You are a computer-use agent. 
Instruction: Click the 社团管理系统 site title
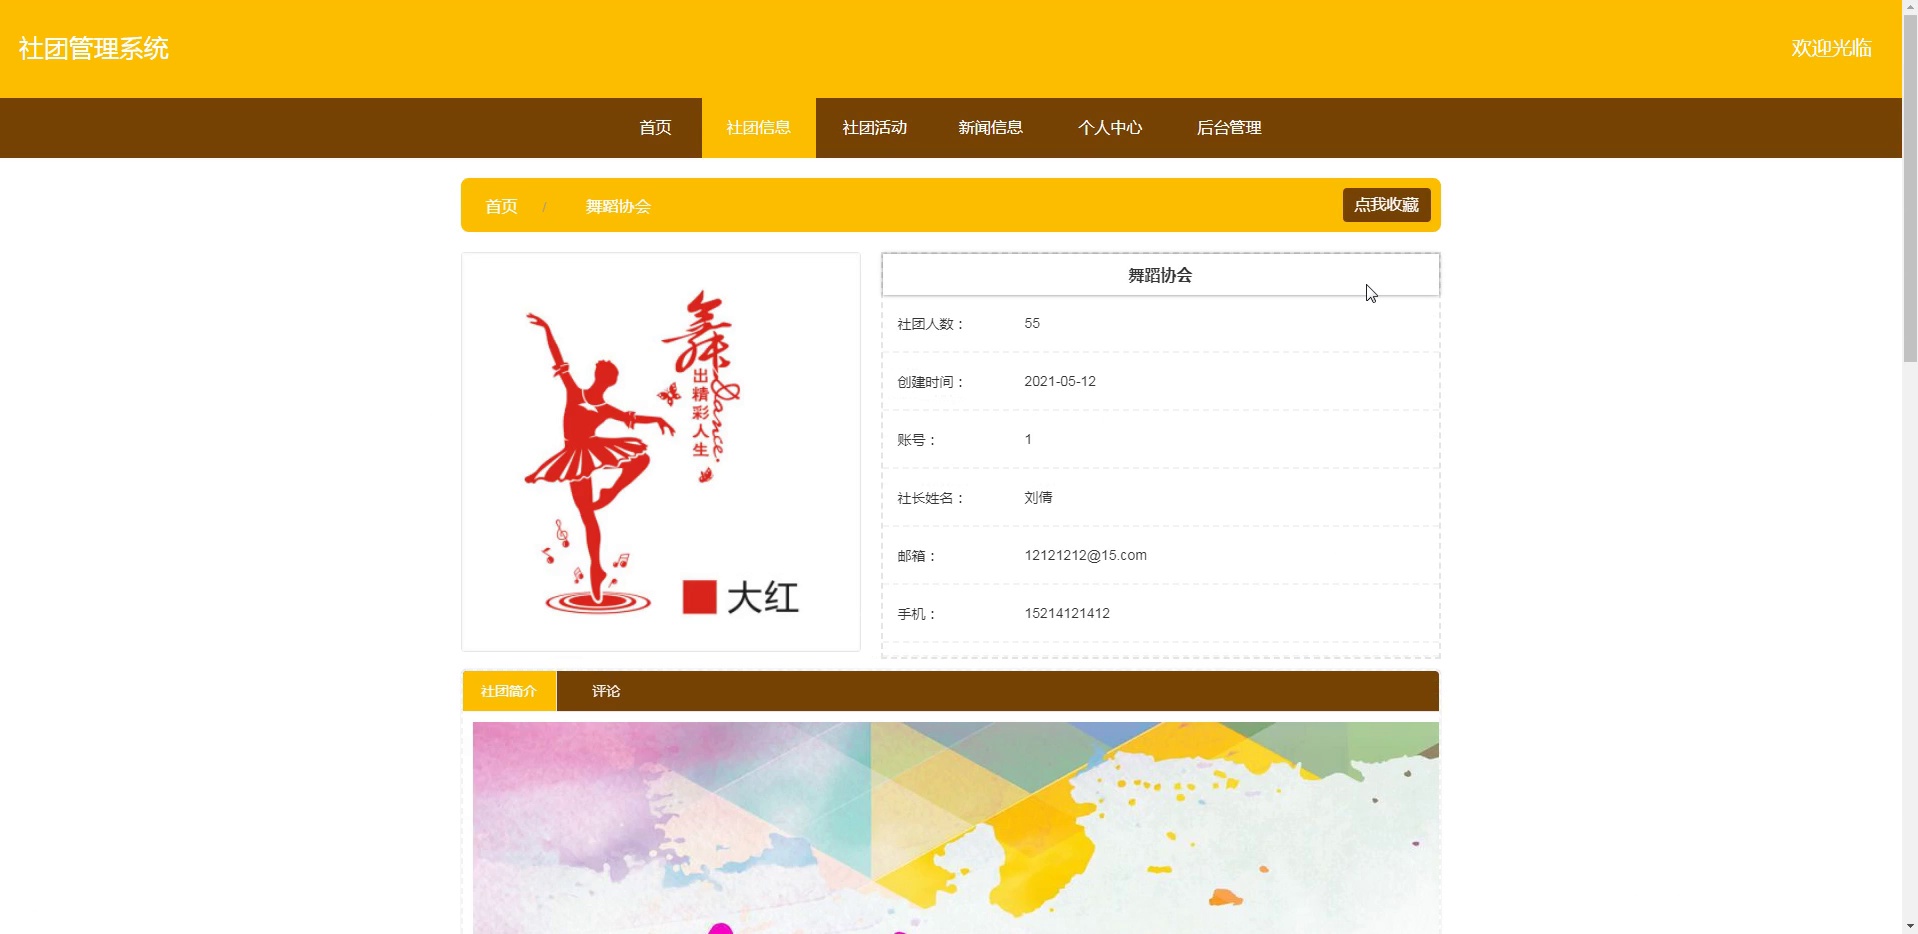[x=93, y=48]
